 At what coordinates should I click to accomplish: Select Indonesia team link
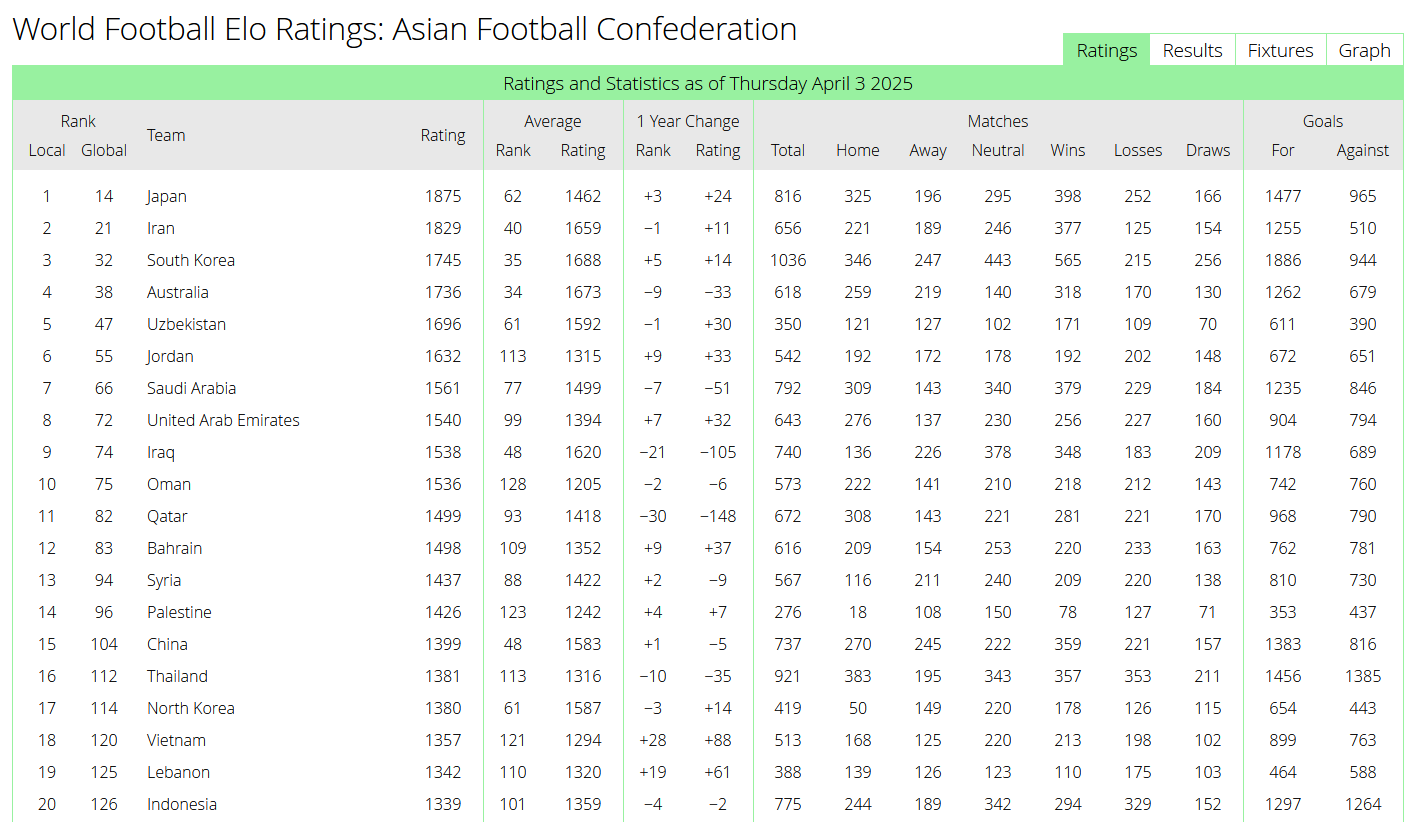pyautogui.click(x=181, y=804)
